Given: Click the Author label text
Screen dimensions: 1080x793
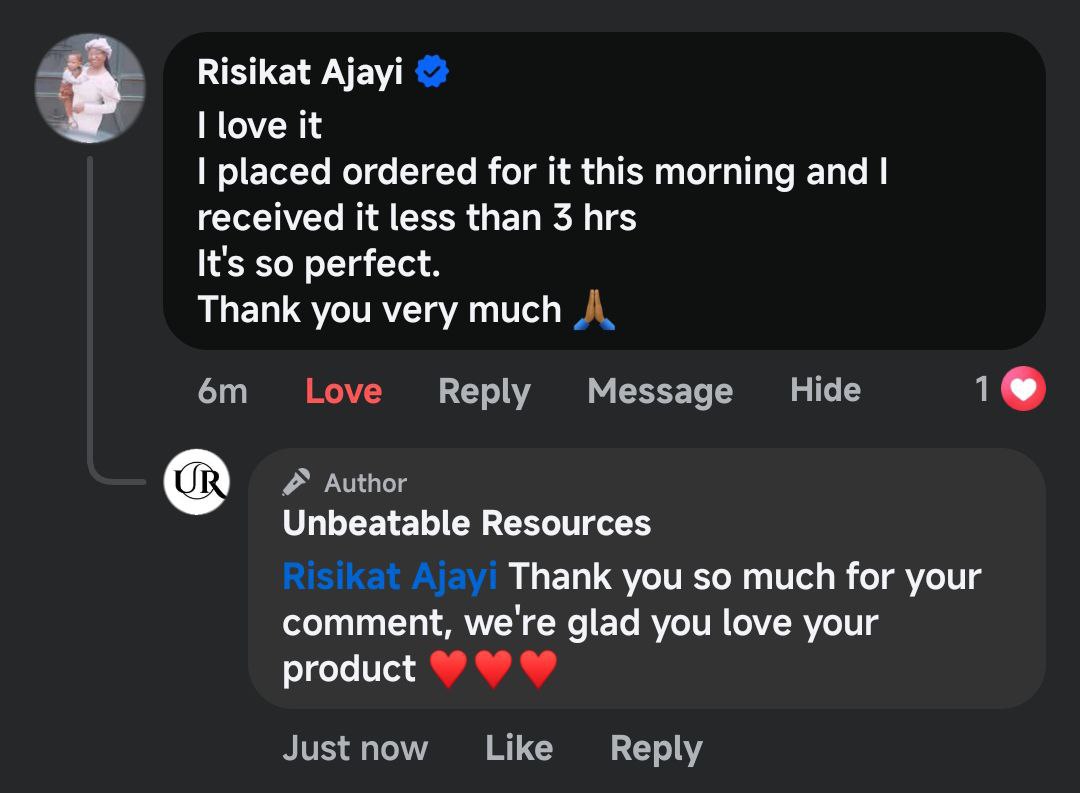Looking at the screenshot, I should click(366, 483).
